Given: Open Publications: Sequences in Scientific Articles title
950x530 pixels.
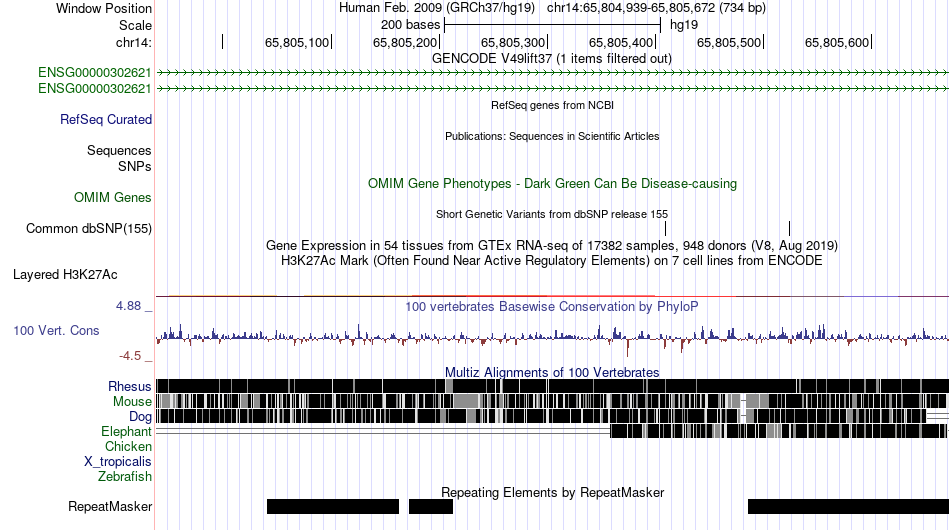Looking at the screenshot, I should (552, 136).
